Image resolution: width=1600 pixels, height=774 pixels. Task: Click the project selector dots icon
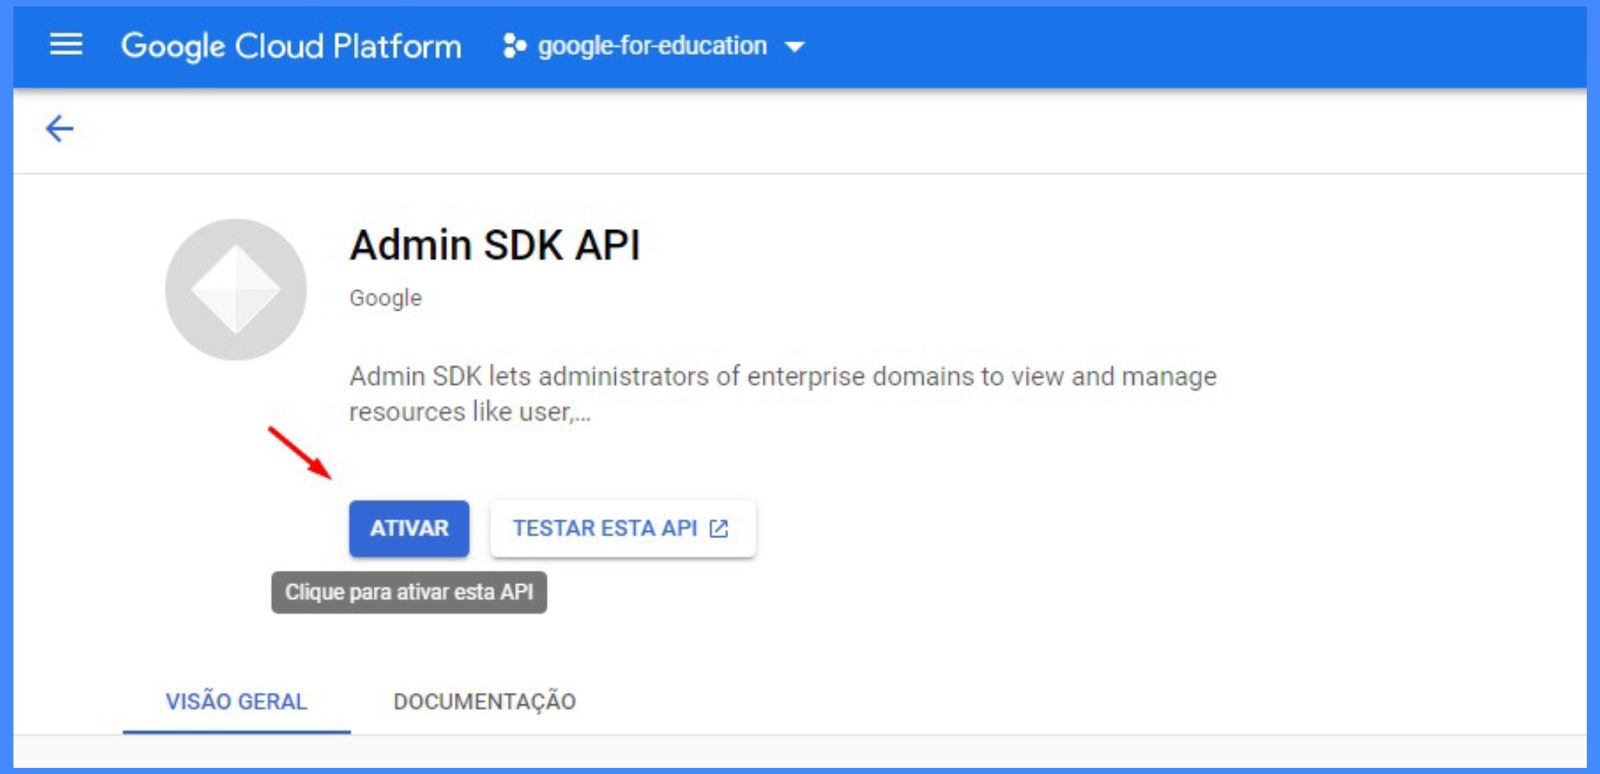pos(514,46)
